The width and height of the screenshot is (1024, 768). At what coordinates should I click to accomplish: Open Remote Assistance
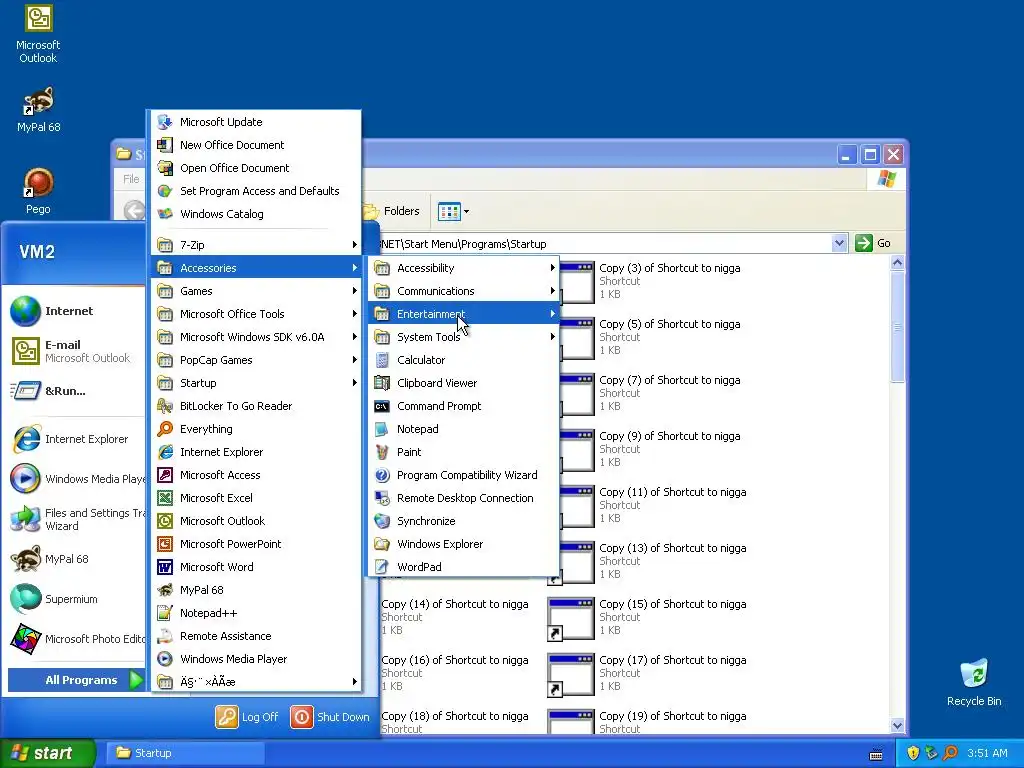pos(256,635)
